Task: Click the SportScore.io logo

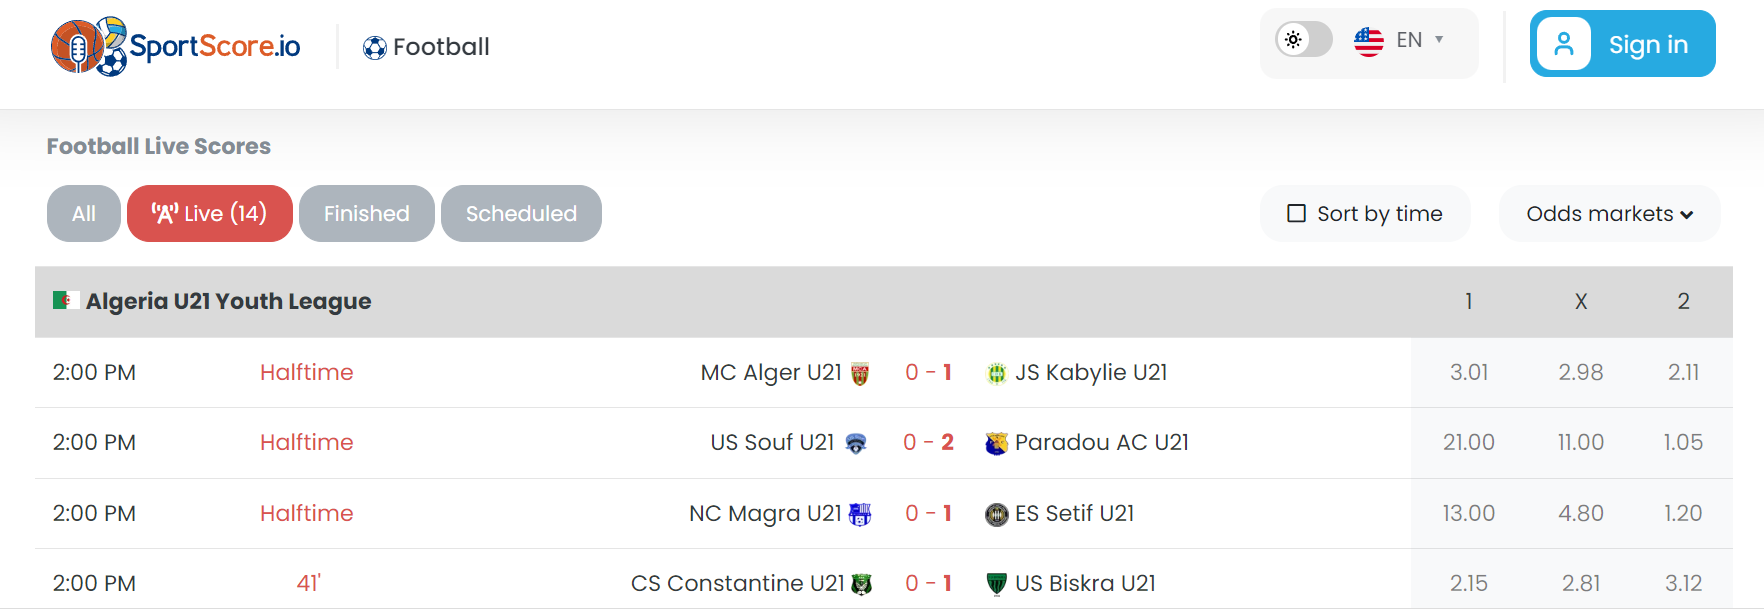Action: point(175,46)
